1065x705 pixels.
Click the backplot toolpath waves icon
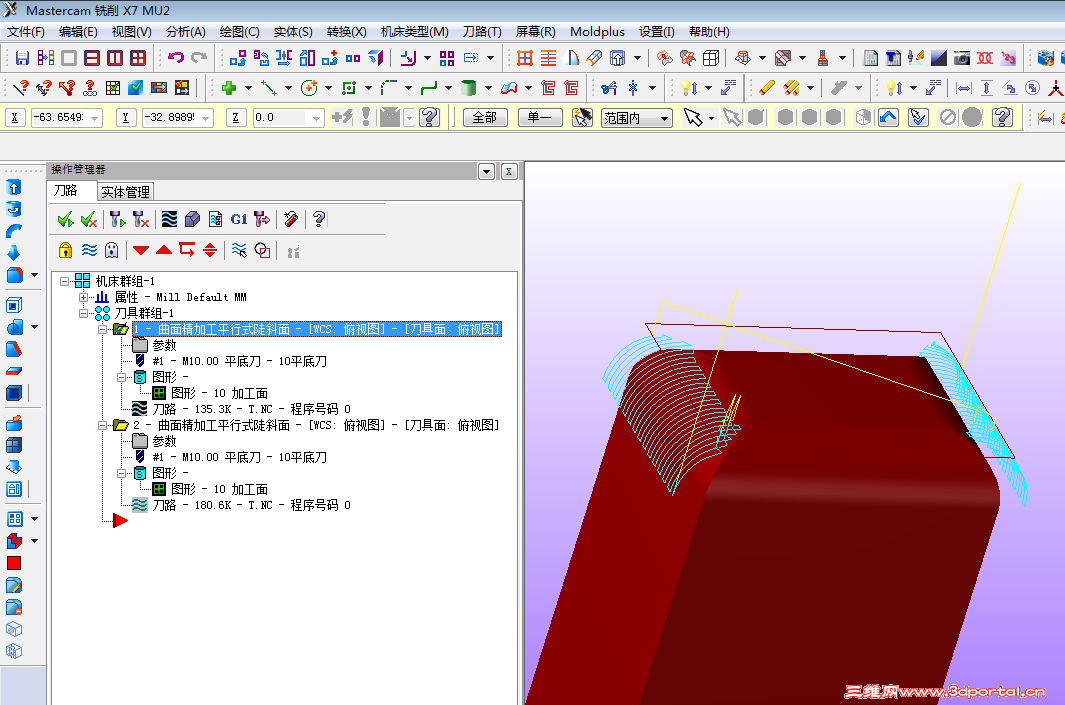tap(169, 219)
